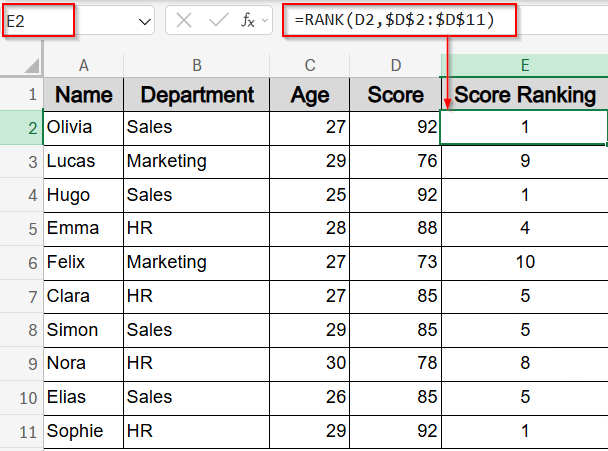This screenshot has width=608, height=451.
Task: Select Nora's age cell showing 30
Action: tap(309, 363)
